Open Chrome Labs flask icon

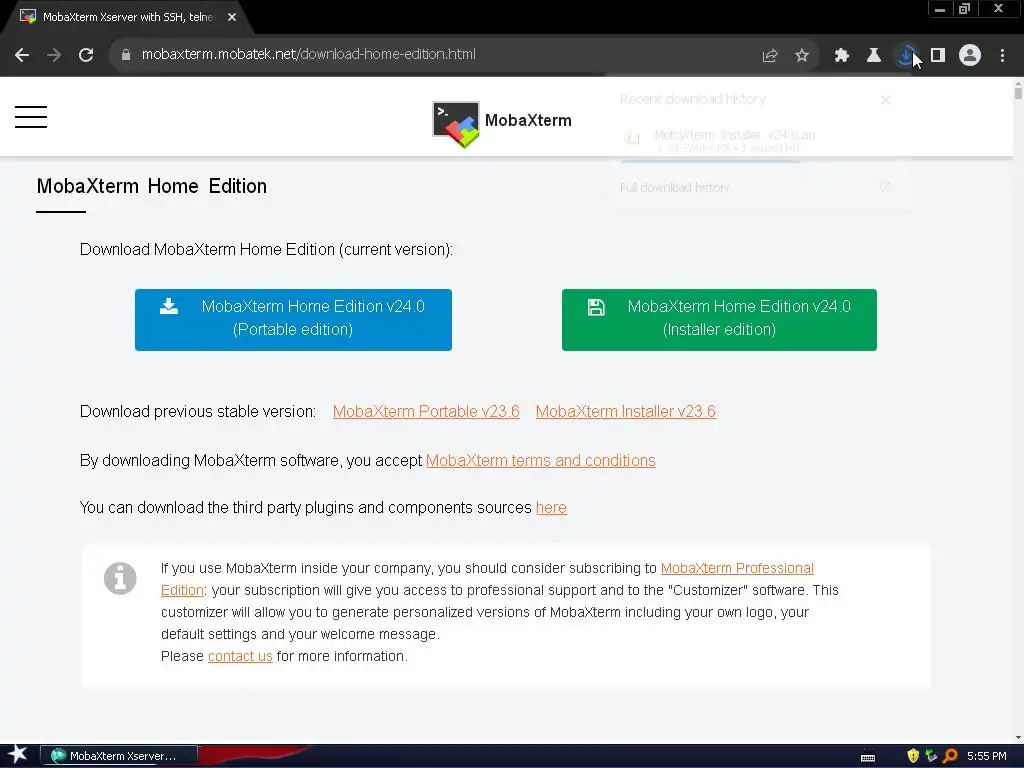874,56
